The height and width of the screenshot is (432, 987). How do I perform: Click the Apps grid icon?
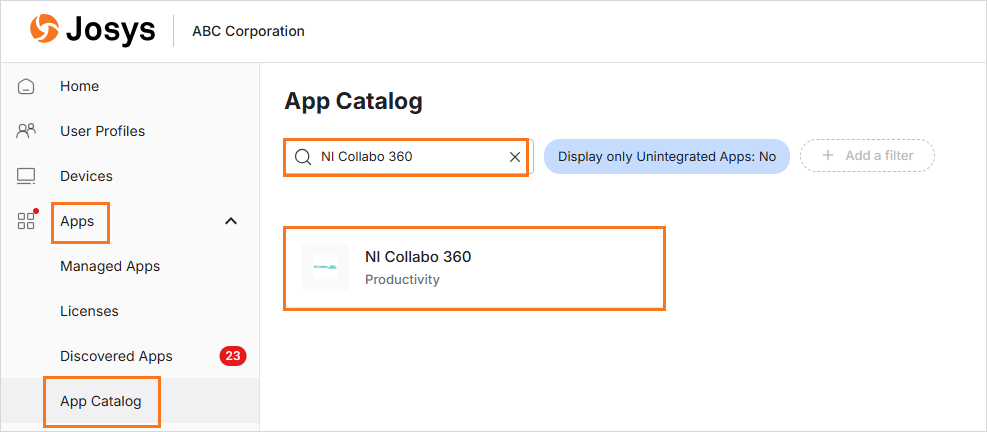pos(26,220)
